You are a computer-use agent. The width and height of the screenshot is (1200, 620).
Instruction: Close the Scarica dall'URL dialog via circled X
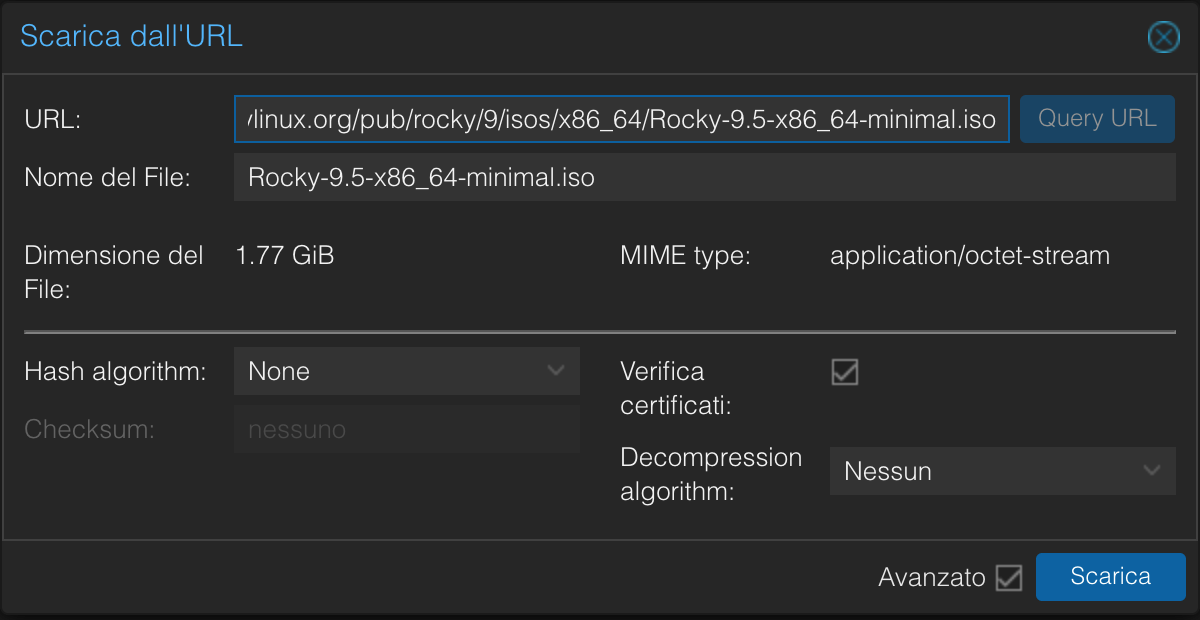[x=1163, y=37]
